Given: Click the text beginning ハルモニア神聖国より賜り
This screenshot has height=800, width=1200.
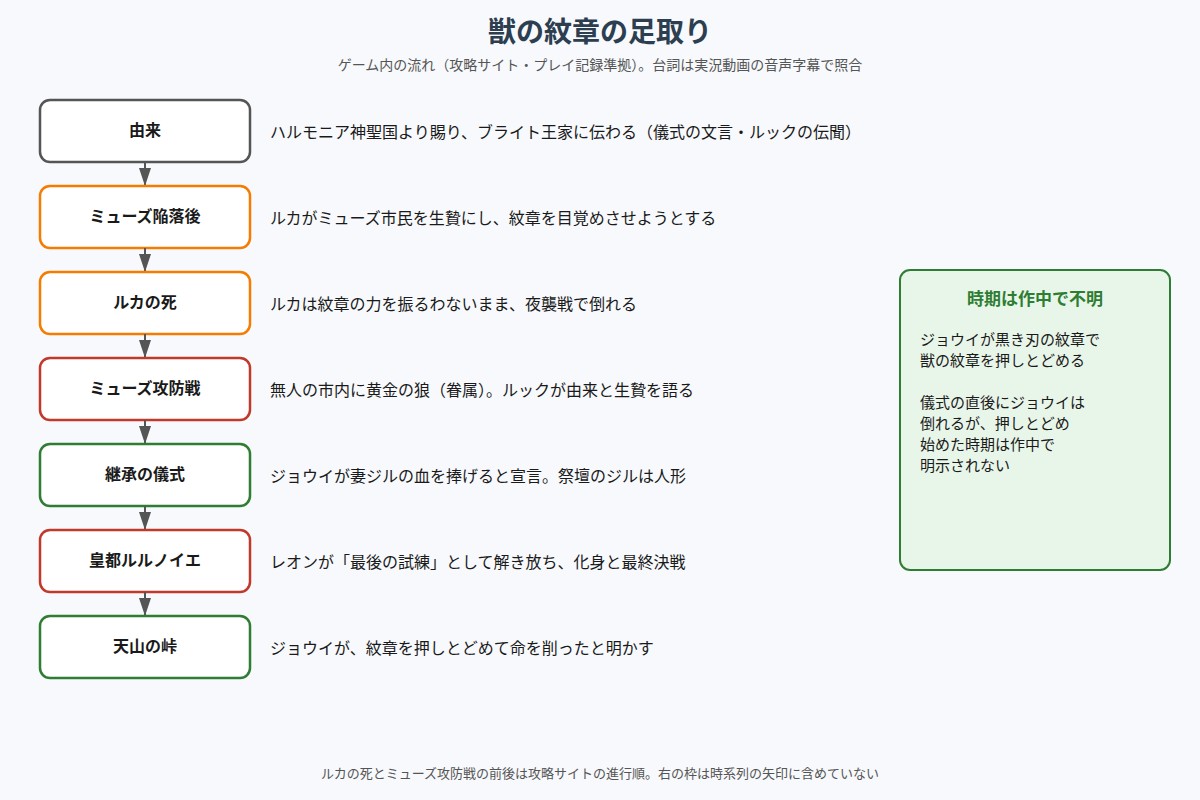Looking at the screenshot, I should point(562,132).
